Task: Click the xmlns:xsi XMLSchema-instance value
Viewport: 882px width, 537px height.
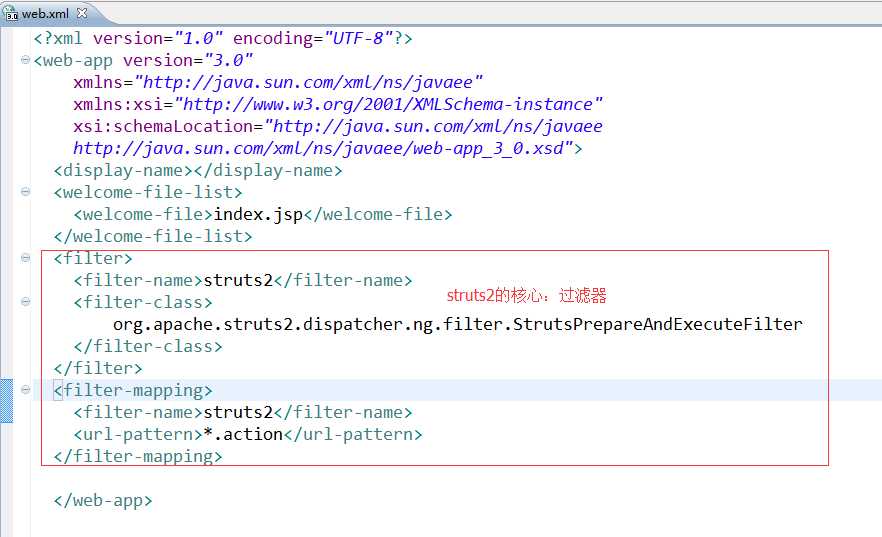Action: click(388, 104)
